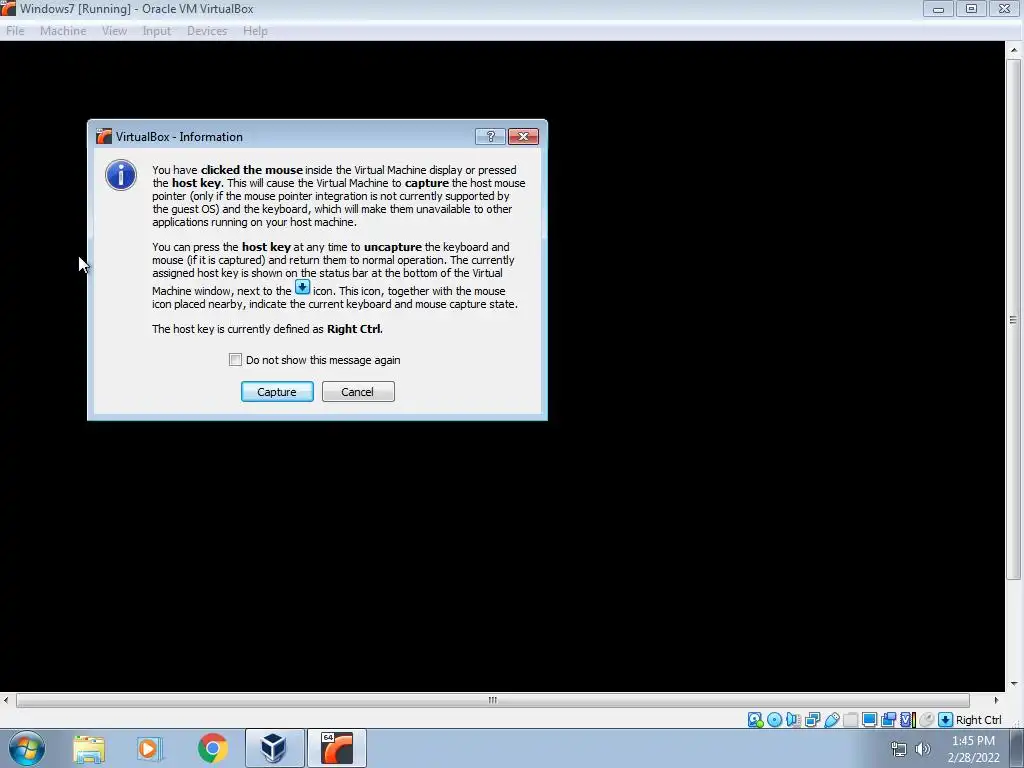
Task: Click the blue information icon in dialog
Action: [x=121, y=175]
